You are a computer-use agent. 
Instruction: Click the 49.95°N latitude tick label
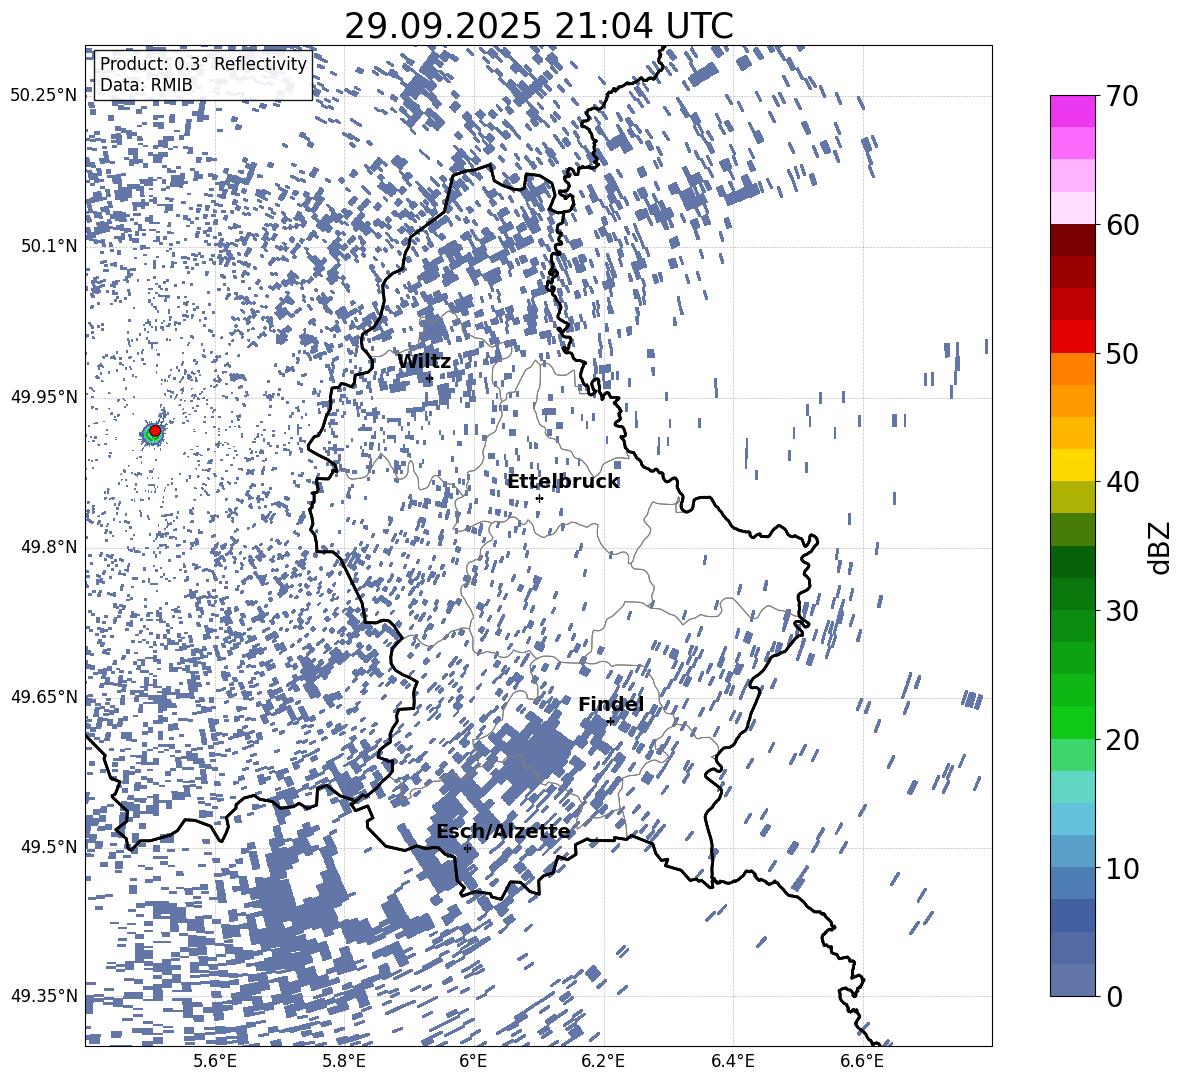44,396
